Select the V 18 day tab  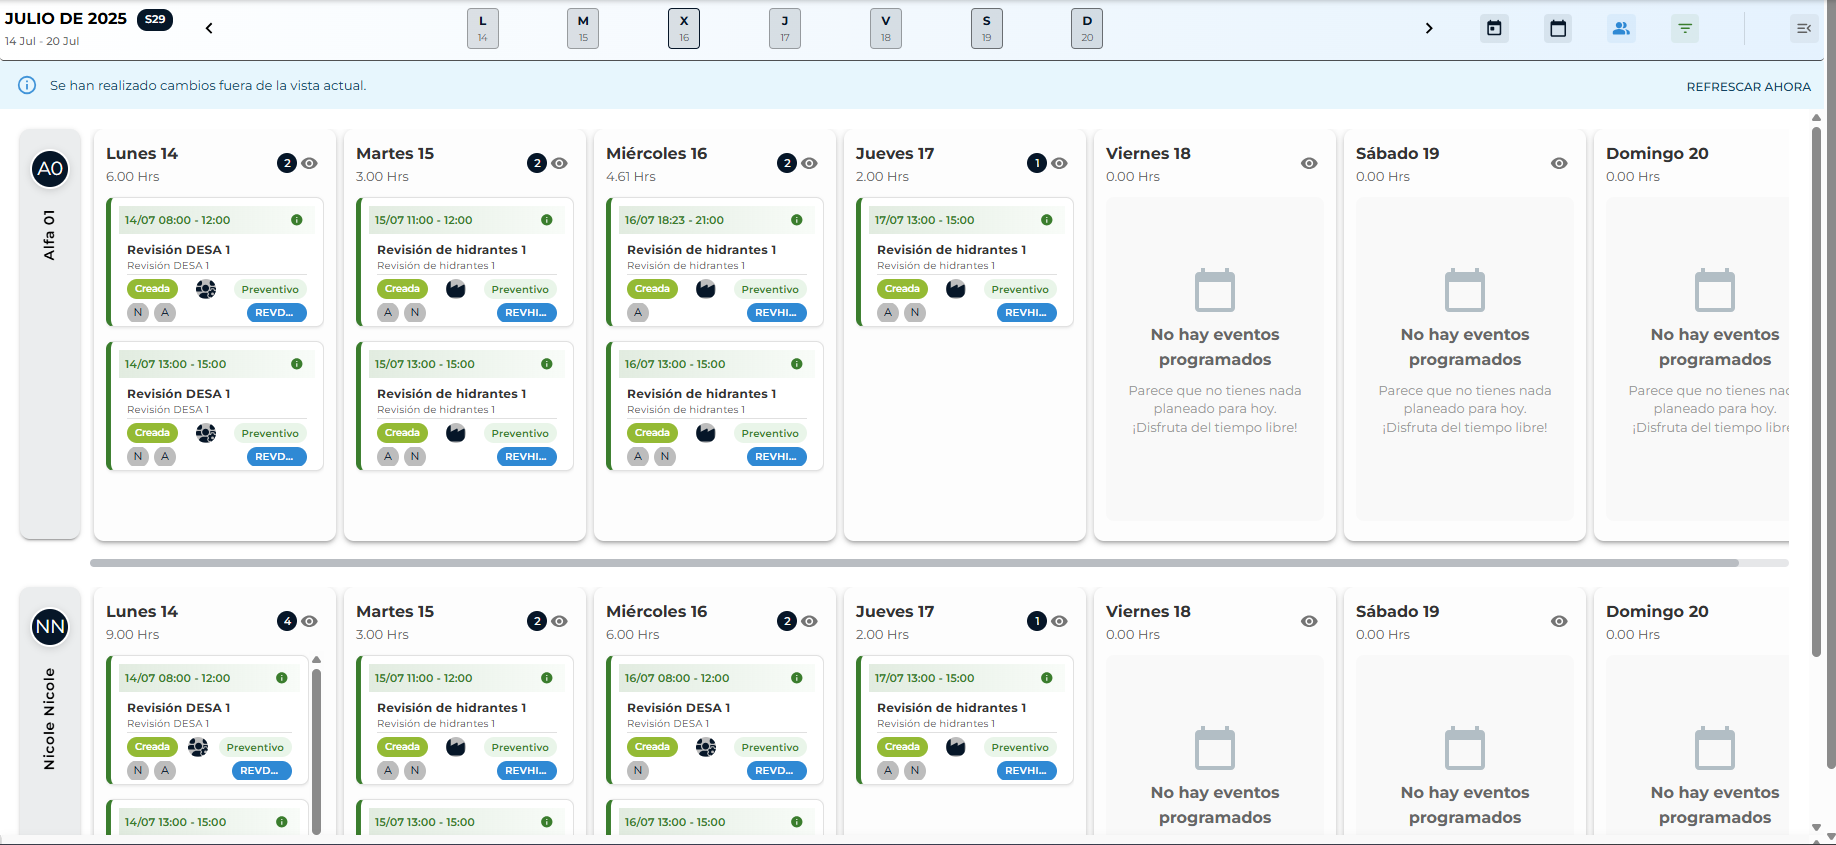pos(886,28)
